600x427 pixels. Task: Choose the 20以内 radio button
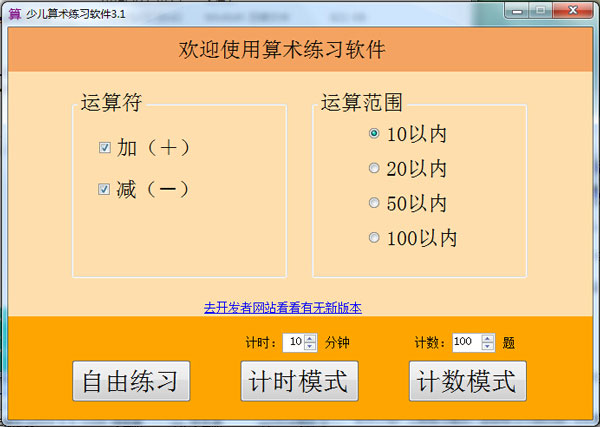tap(375, 168)
